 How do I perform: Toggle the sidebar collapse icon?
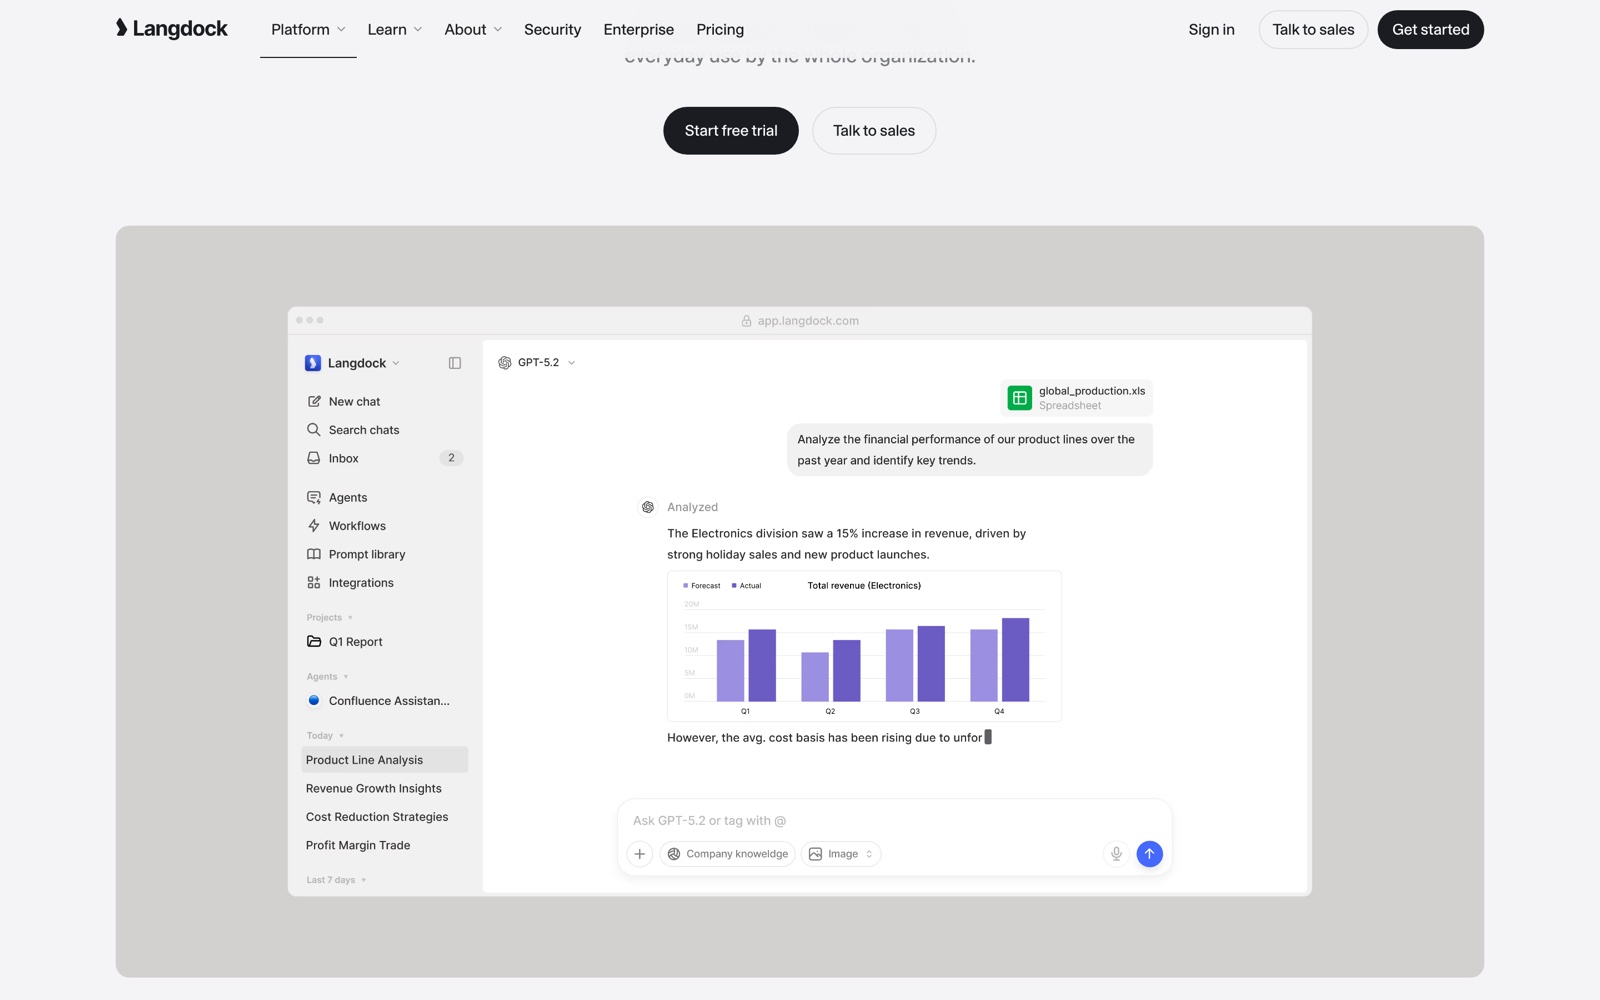455,363
